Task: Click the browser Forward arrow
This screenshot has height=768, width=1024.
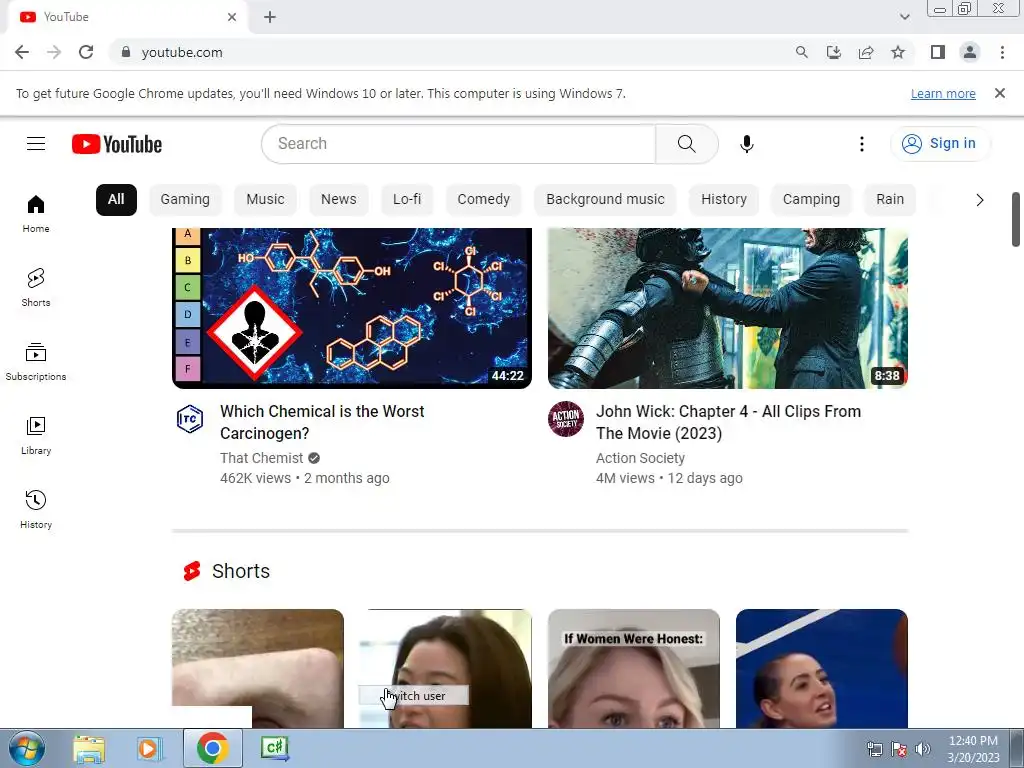Action: pos(54,52)
